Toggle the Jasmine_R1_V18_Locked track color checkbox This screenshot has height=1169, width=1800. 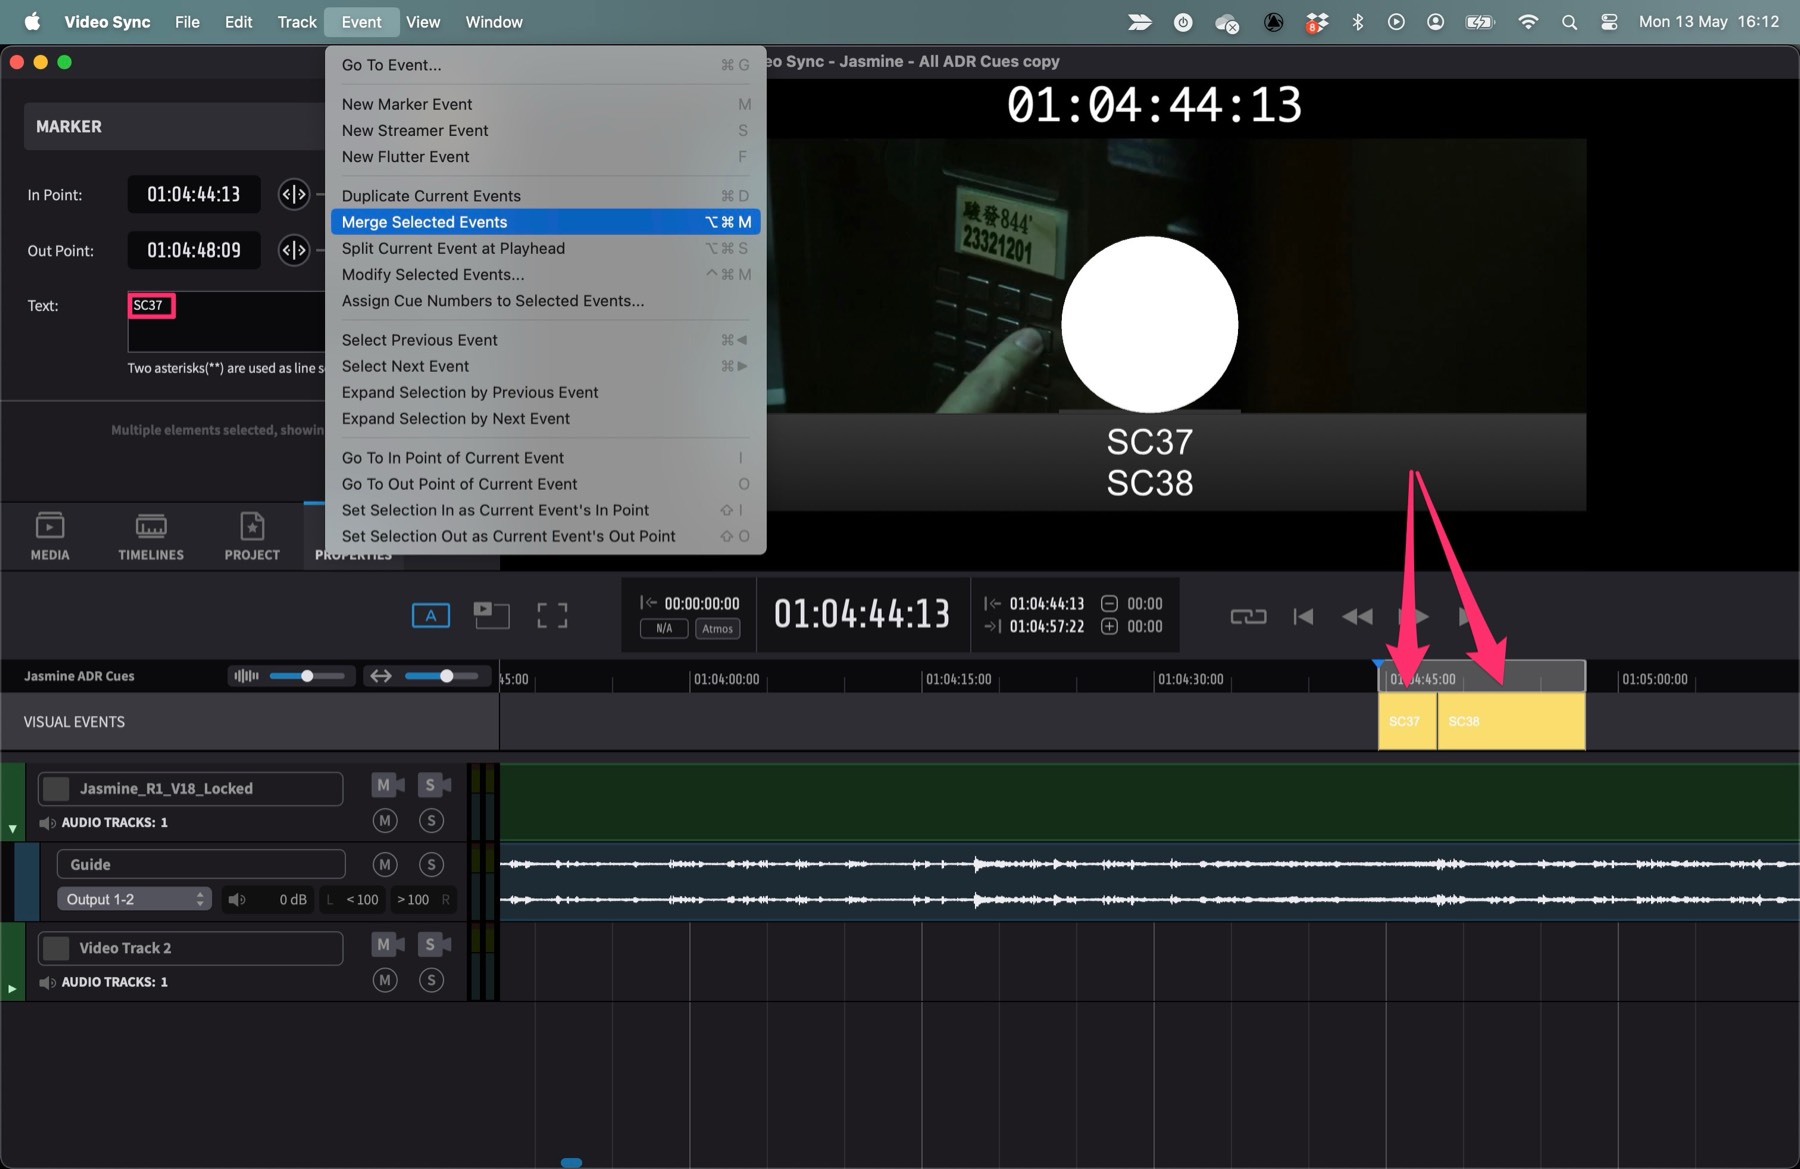56,789
